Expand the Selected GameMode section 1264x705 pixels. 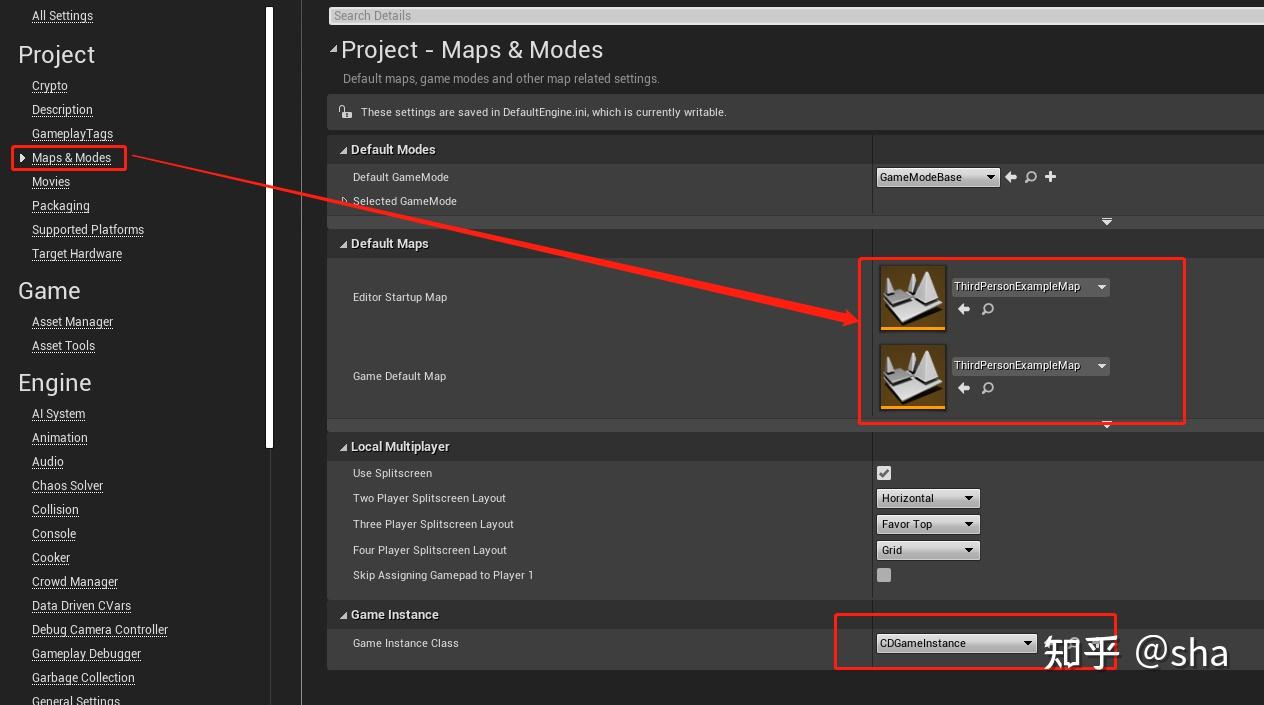pyautogui.click(x=346, y=200)
